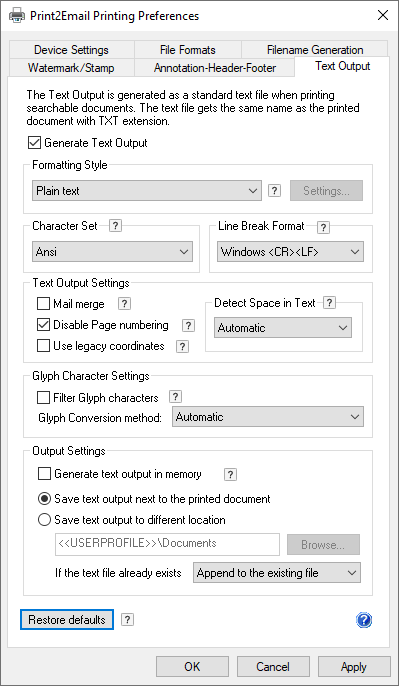The width and height of the screenshot is (399, 686).
Task: Open the Watermark/Stamp tab
Action: point(71,68)
